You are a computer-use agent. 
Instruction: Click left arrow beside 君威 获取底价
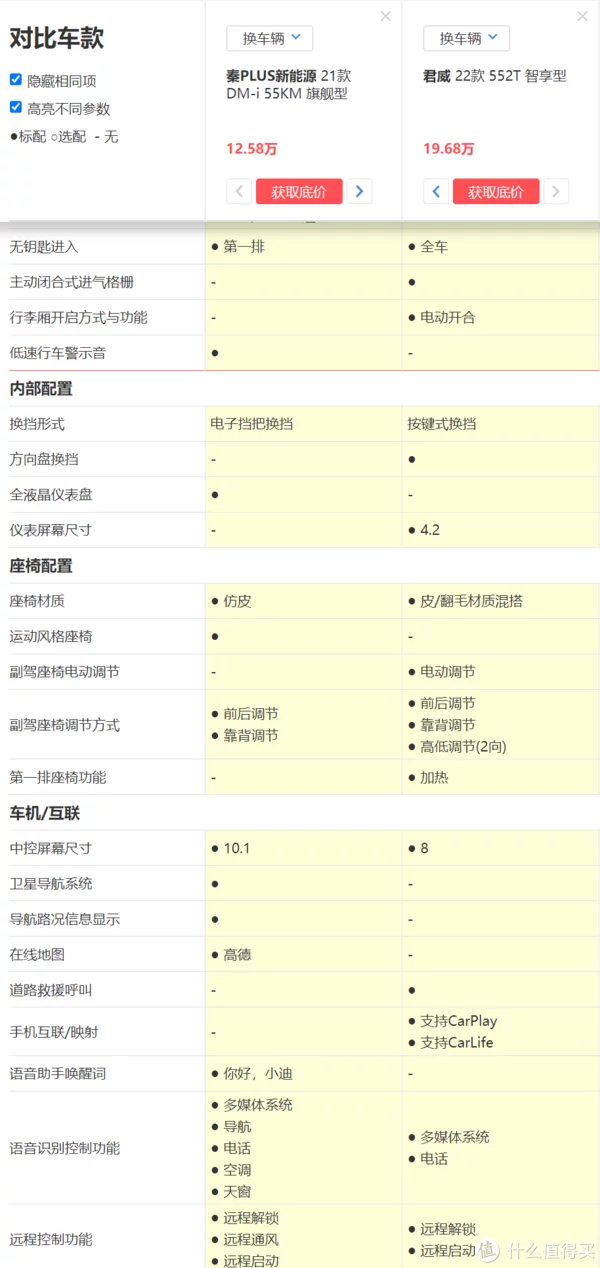436,192
